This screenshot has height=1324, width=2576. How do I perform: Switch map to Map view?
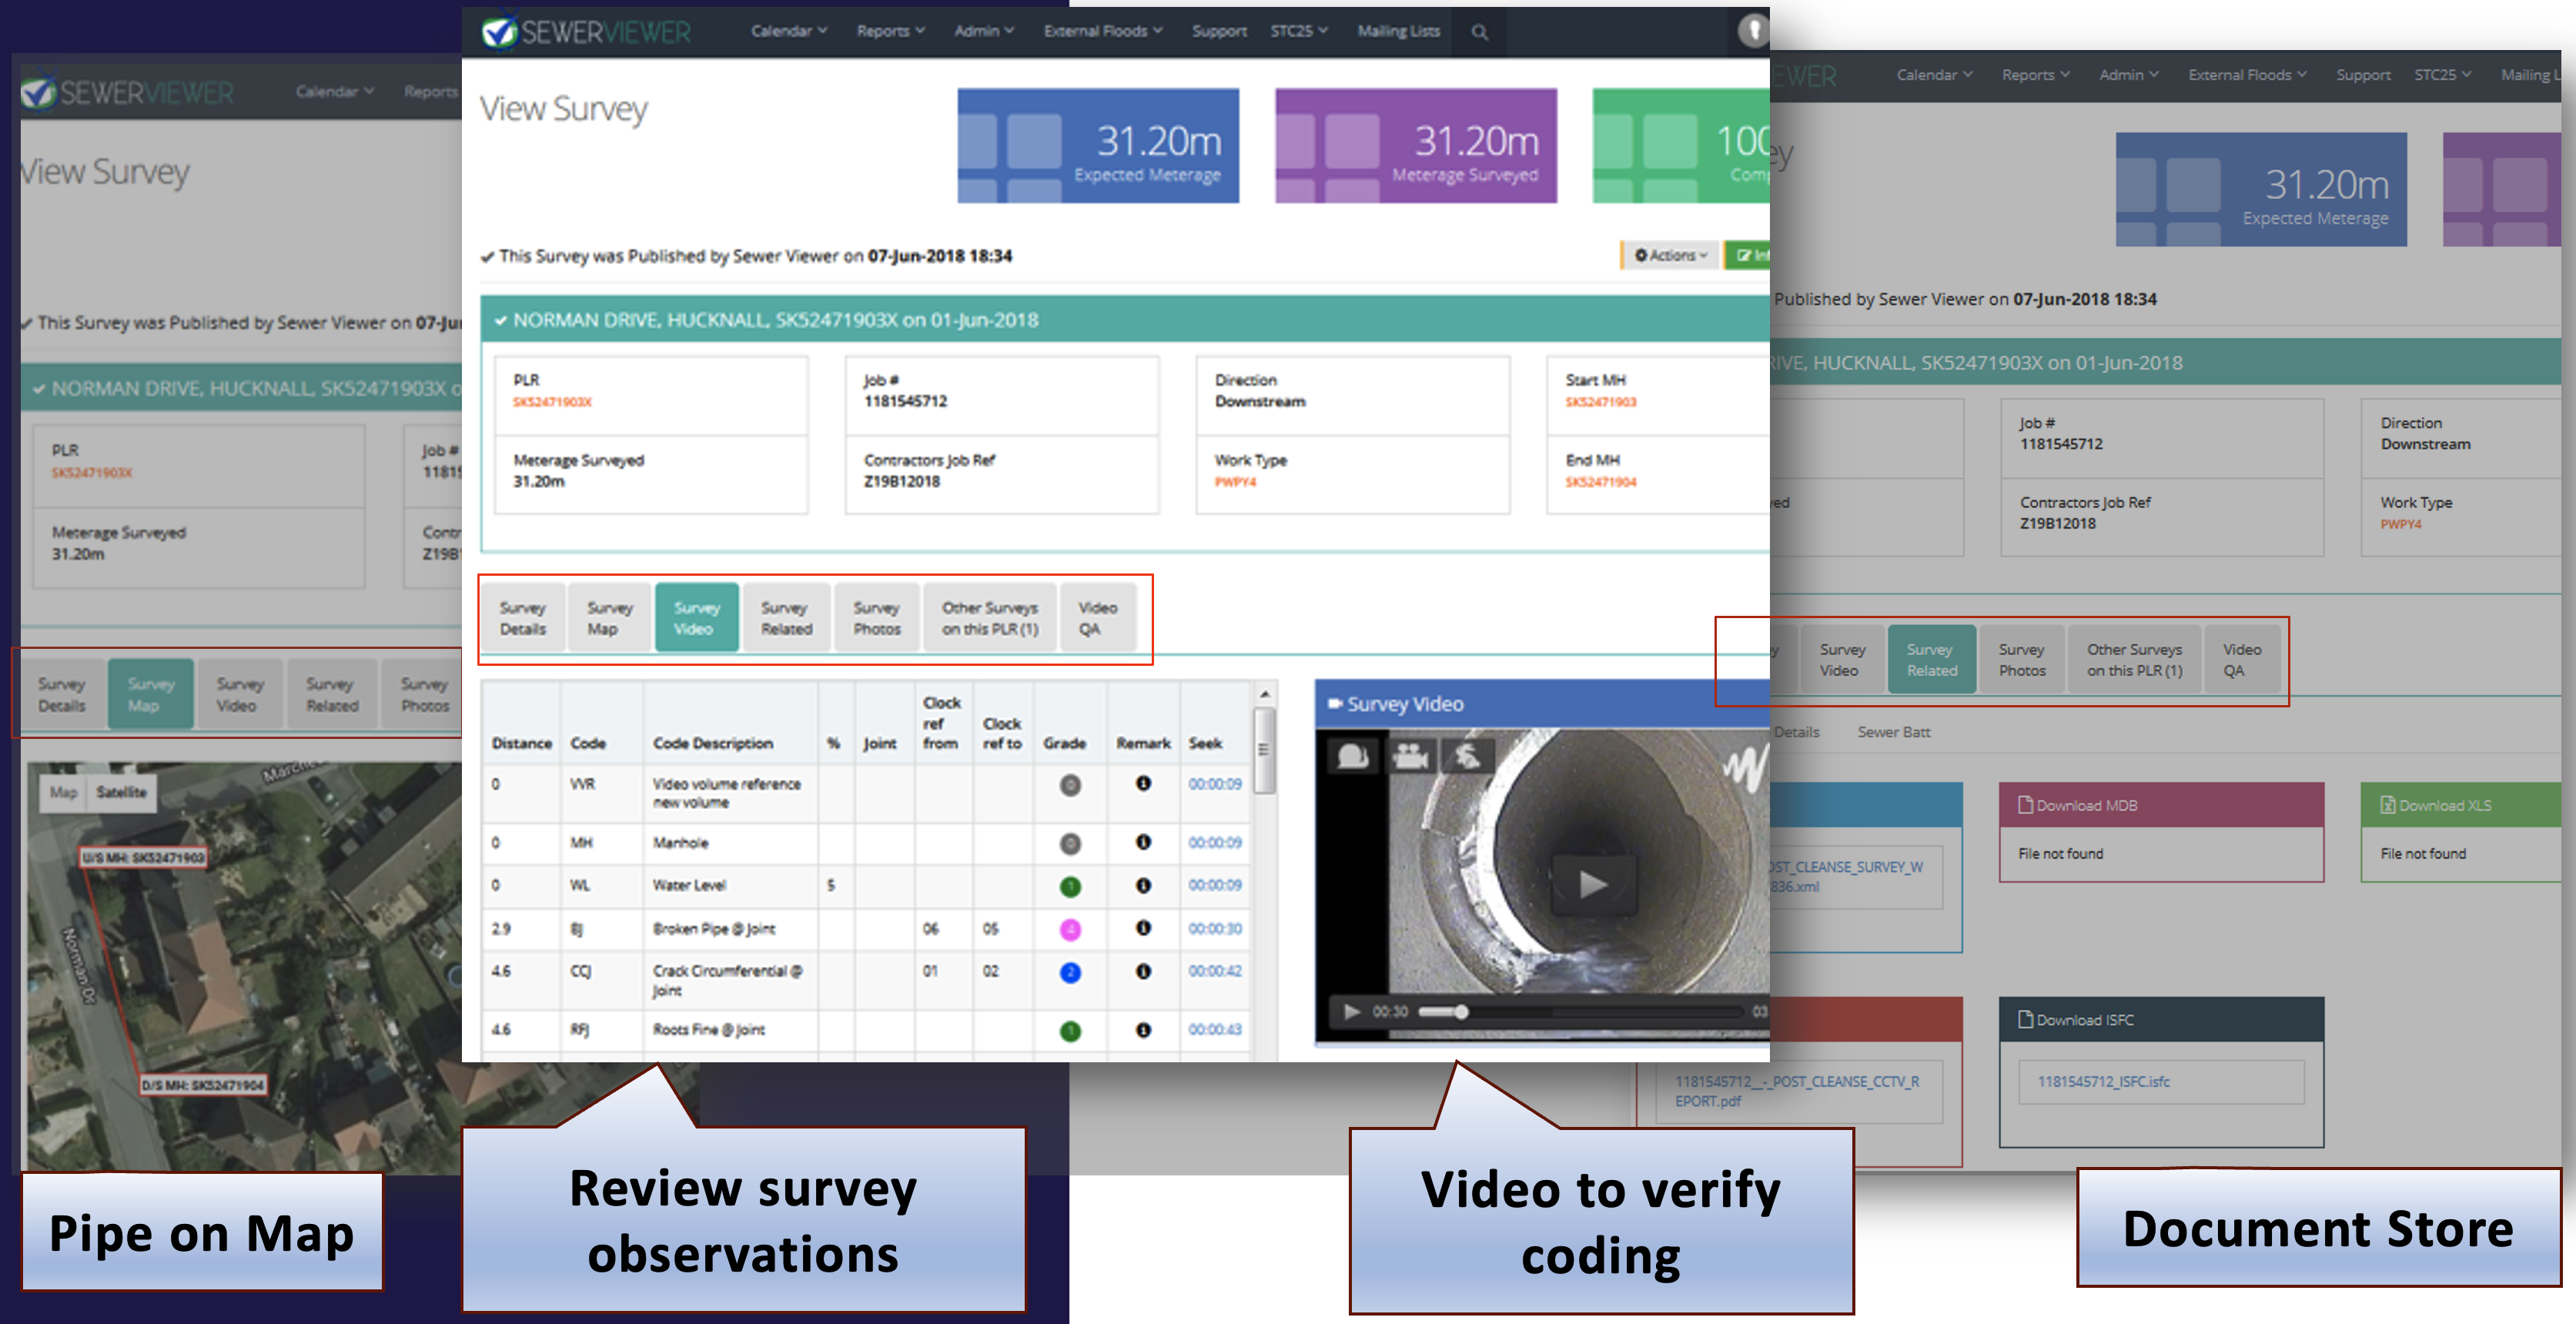63,792
